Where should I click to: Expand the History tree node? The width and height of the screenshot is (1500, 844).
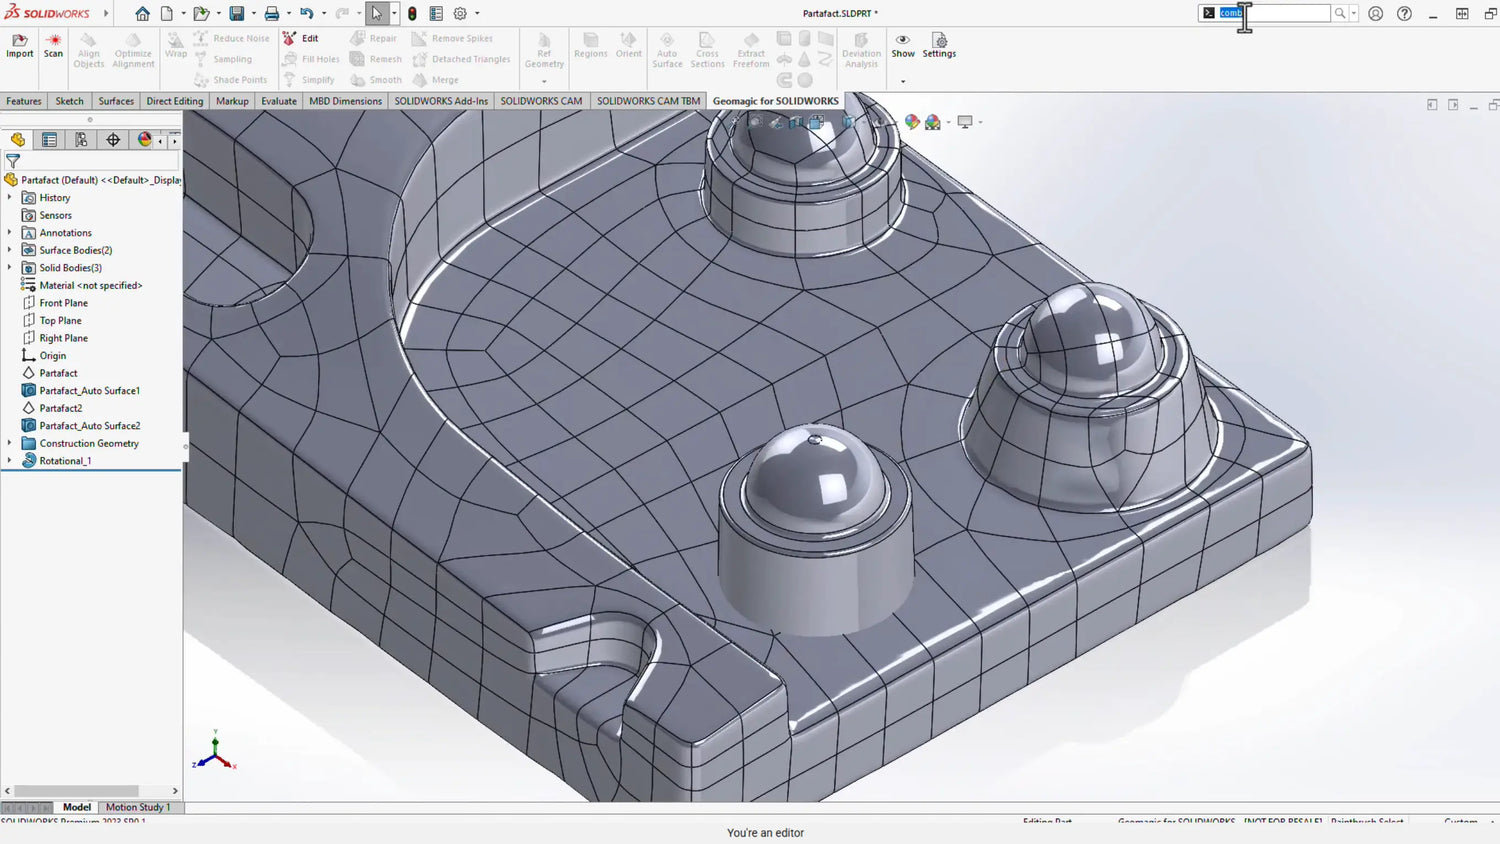[x=10, y=198]
